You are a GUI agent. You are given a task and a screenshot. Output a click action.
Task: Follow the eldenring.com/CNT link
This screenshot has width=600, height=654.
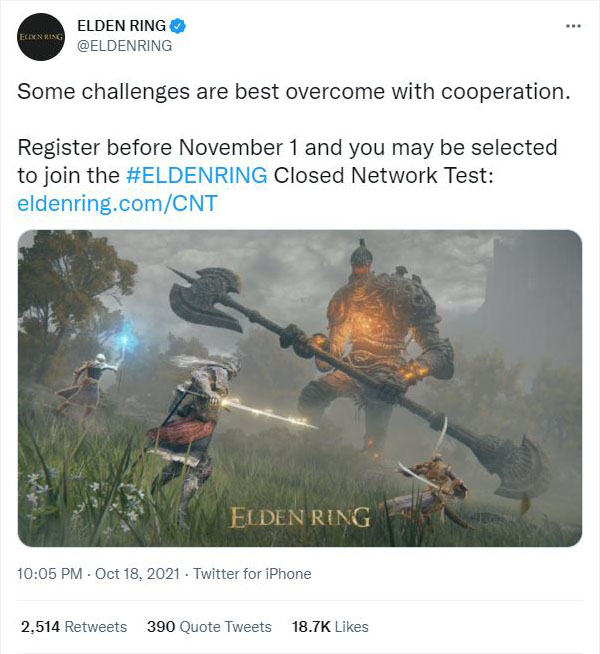coord(117,203)
